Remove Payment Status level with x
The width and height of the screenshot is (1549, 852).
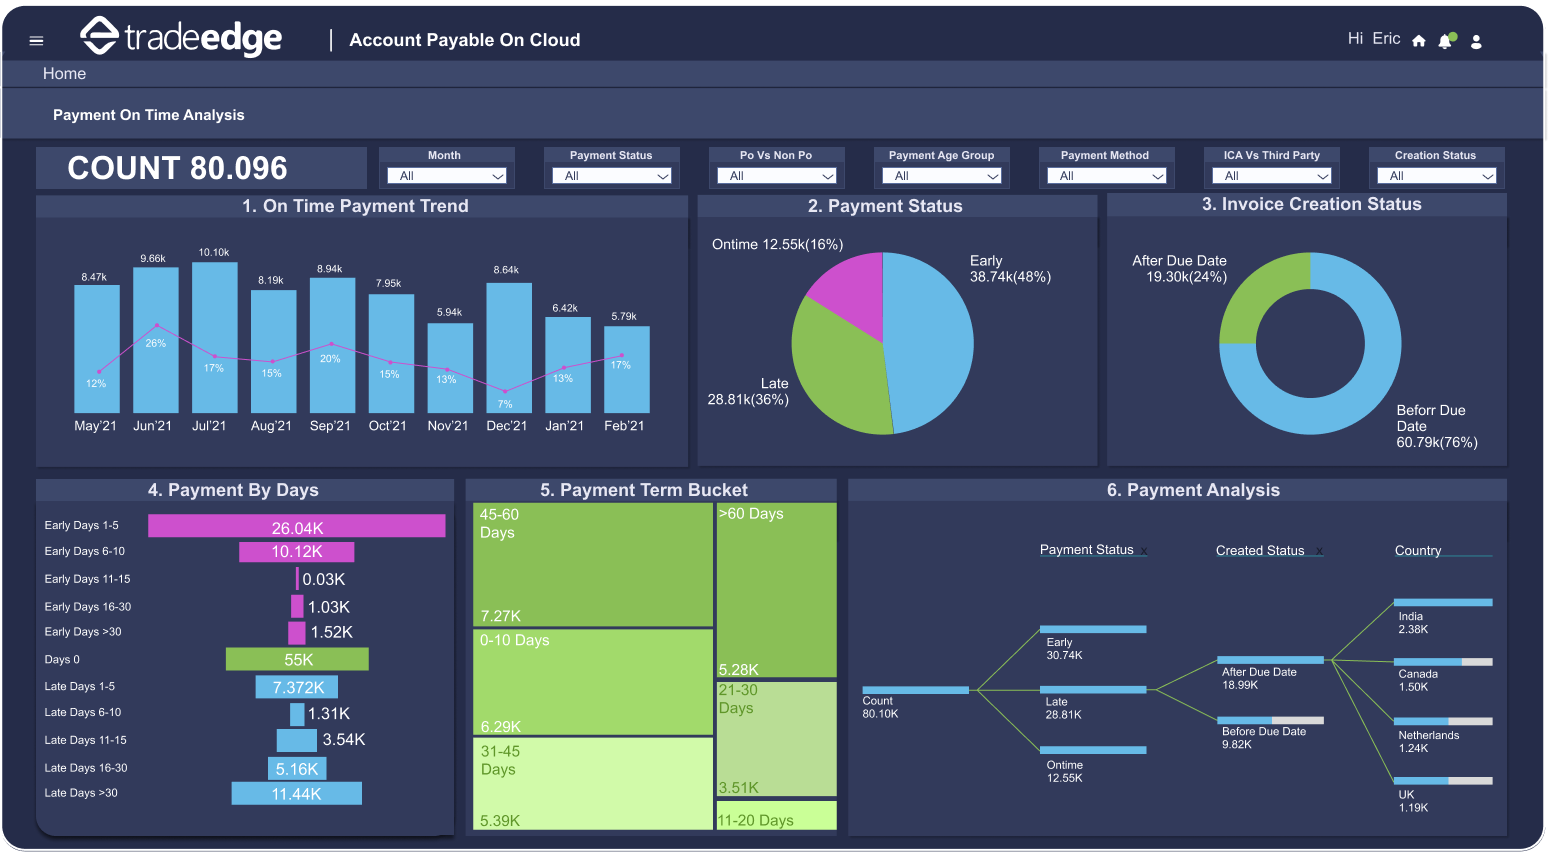click(x=1144, y=551)
